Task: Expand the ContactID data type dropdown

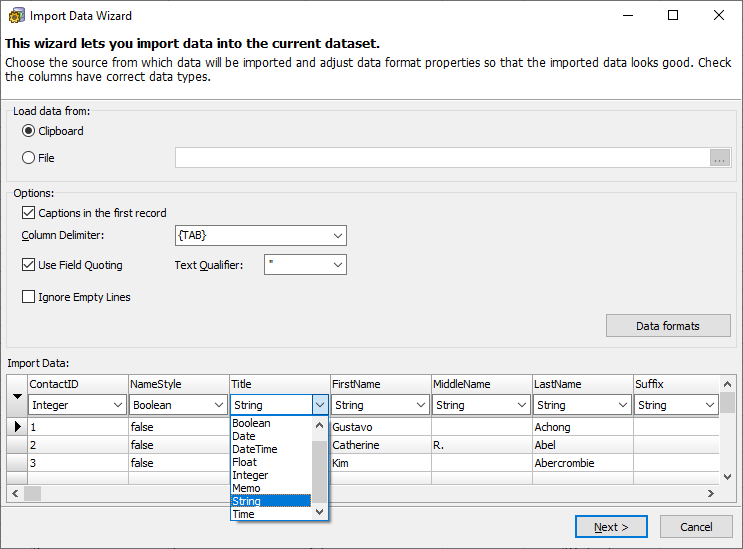Action: coord(118,405)
